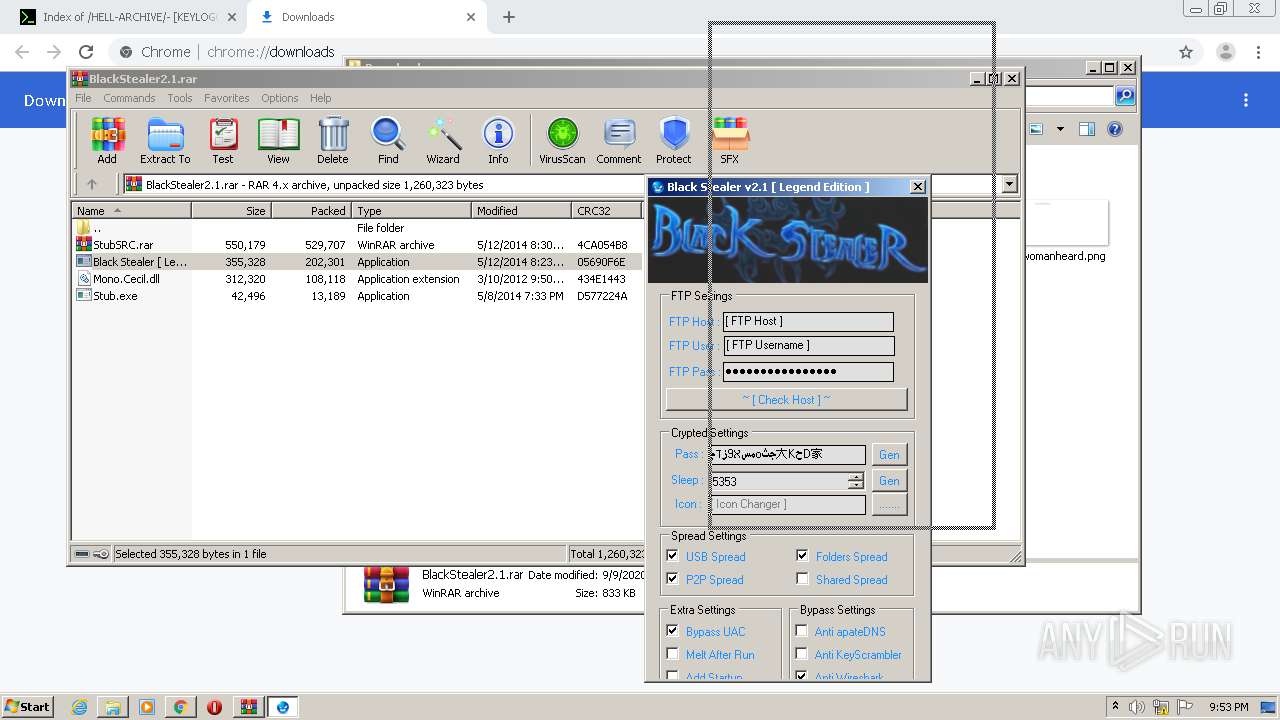Enable the Anti KeyScrambler checkbox

tap(802, 654)
